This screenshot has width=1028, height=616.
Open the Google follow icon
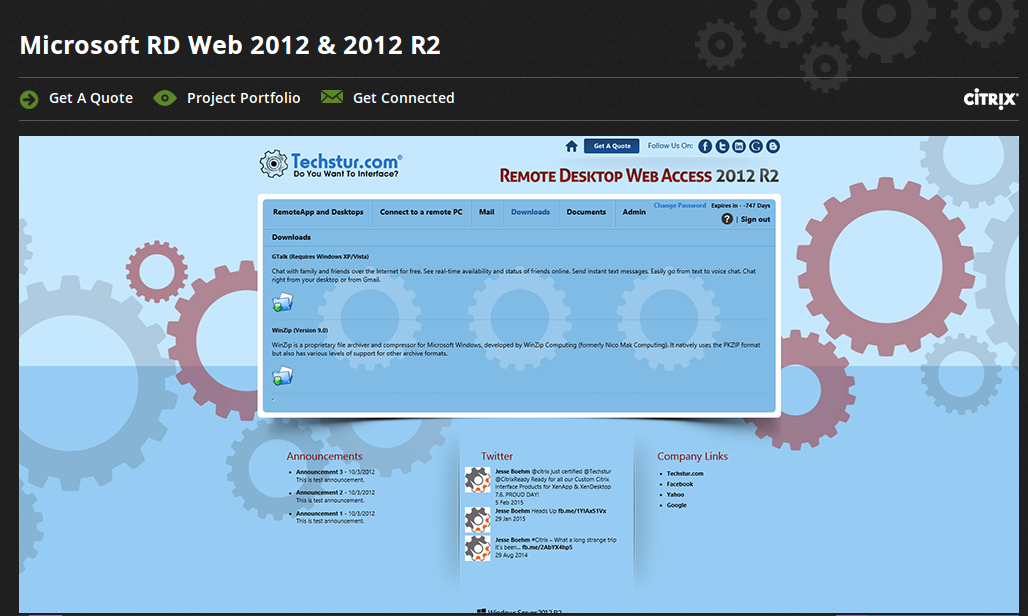pyautogui.click(x=756, y=146)
